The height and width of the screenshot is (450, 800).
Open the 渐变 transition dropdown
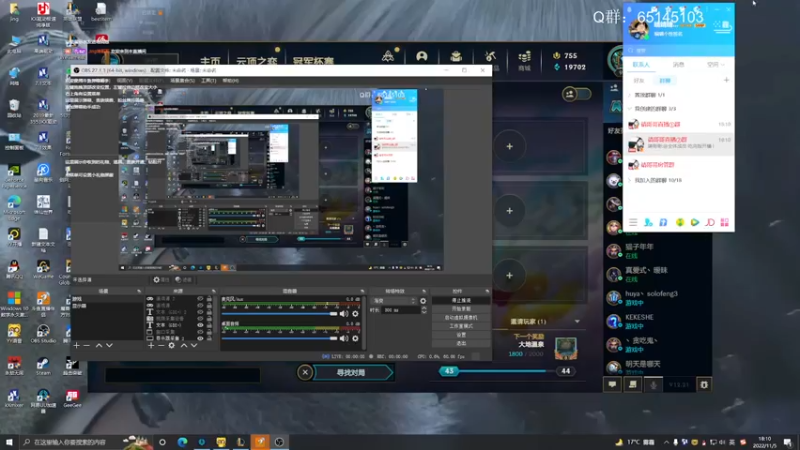coord(394,301)
